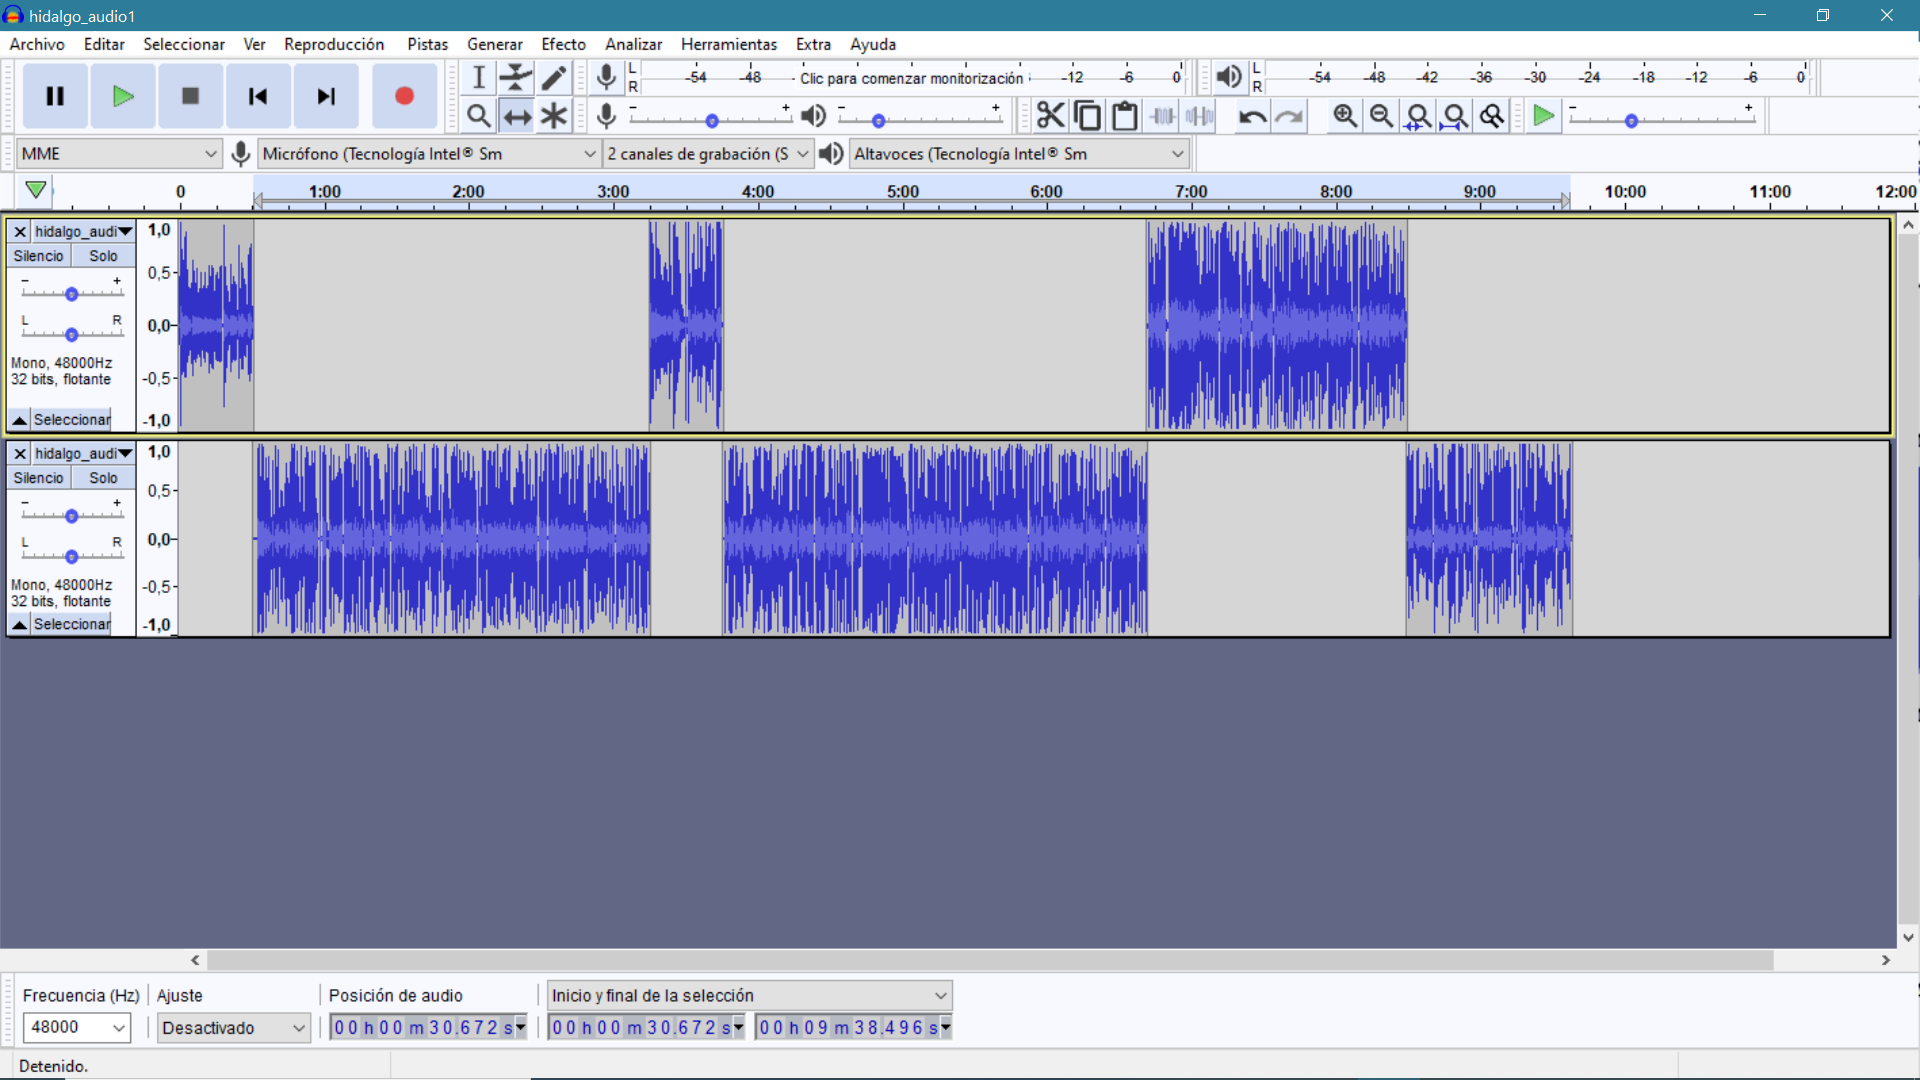Select the Envelope tool

(x=516, y=78)
